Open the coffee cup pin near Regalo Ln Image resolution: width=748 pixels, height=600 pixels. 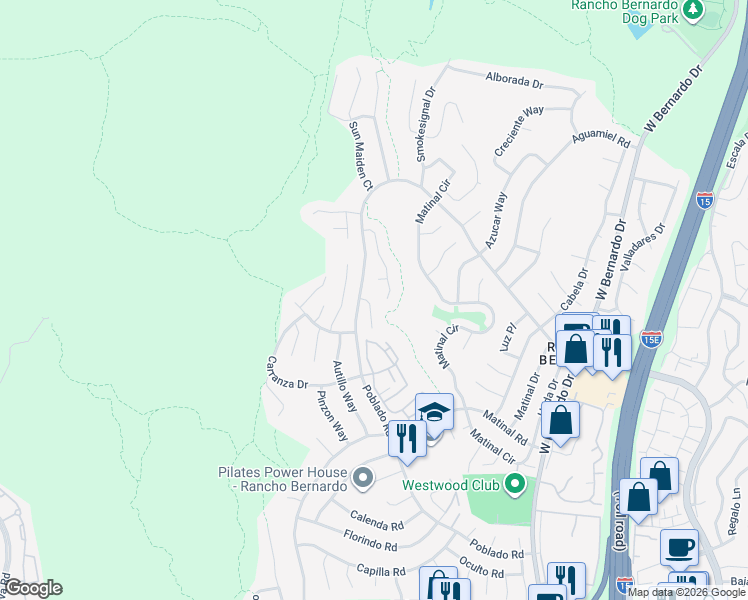click(x=679, y=548)
